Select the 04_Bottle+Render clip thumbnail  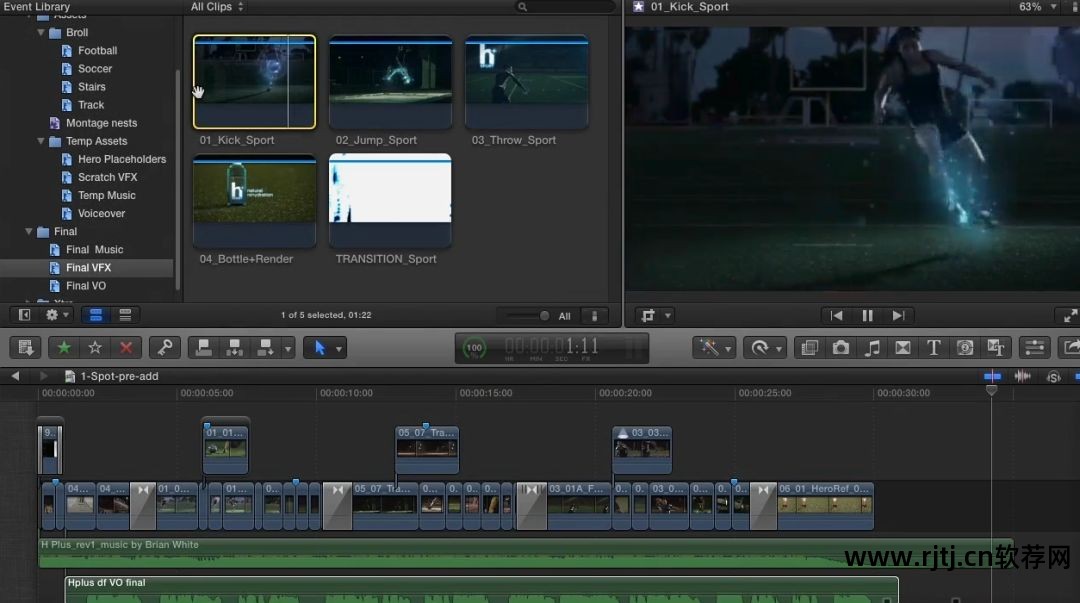pos(255,201)
